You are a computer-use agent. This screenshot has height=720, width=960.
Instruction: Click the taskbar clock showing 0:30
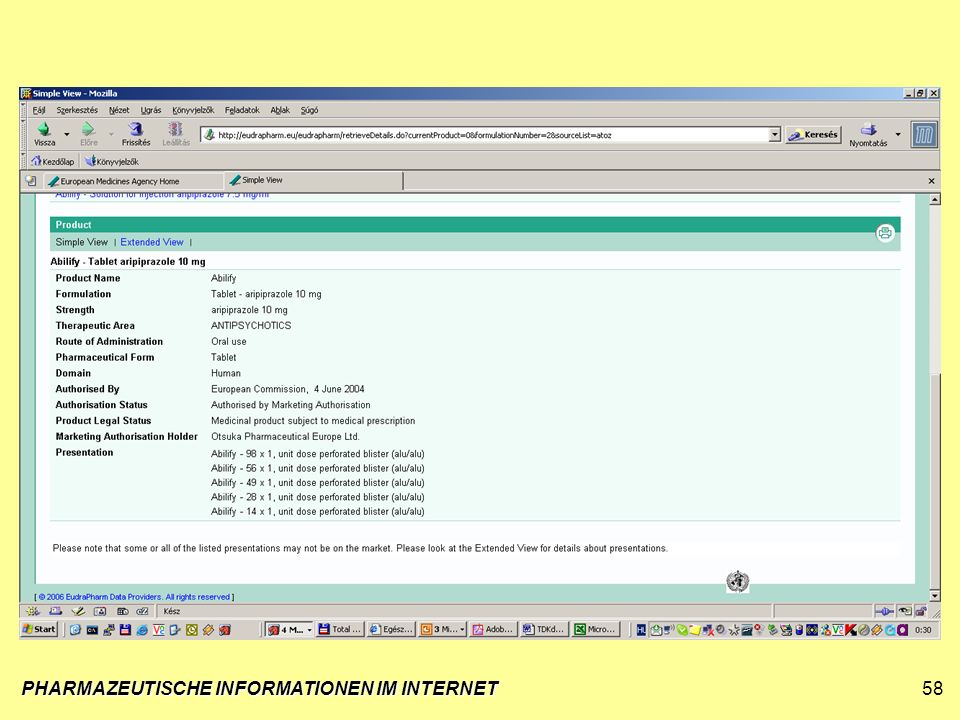pyautogui.click(x=923, y=630)
